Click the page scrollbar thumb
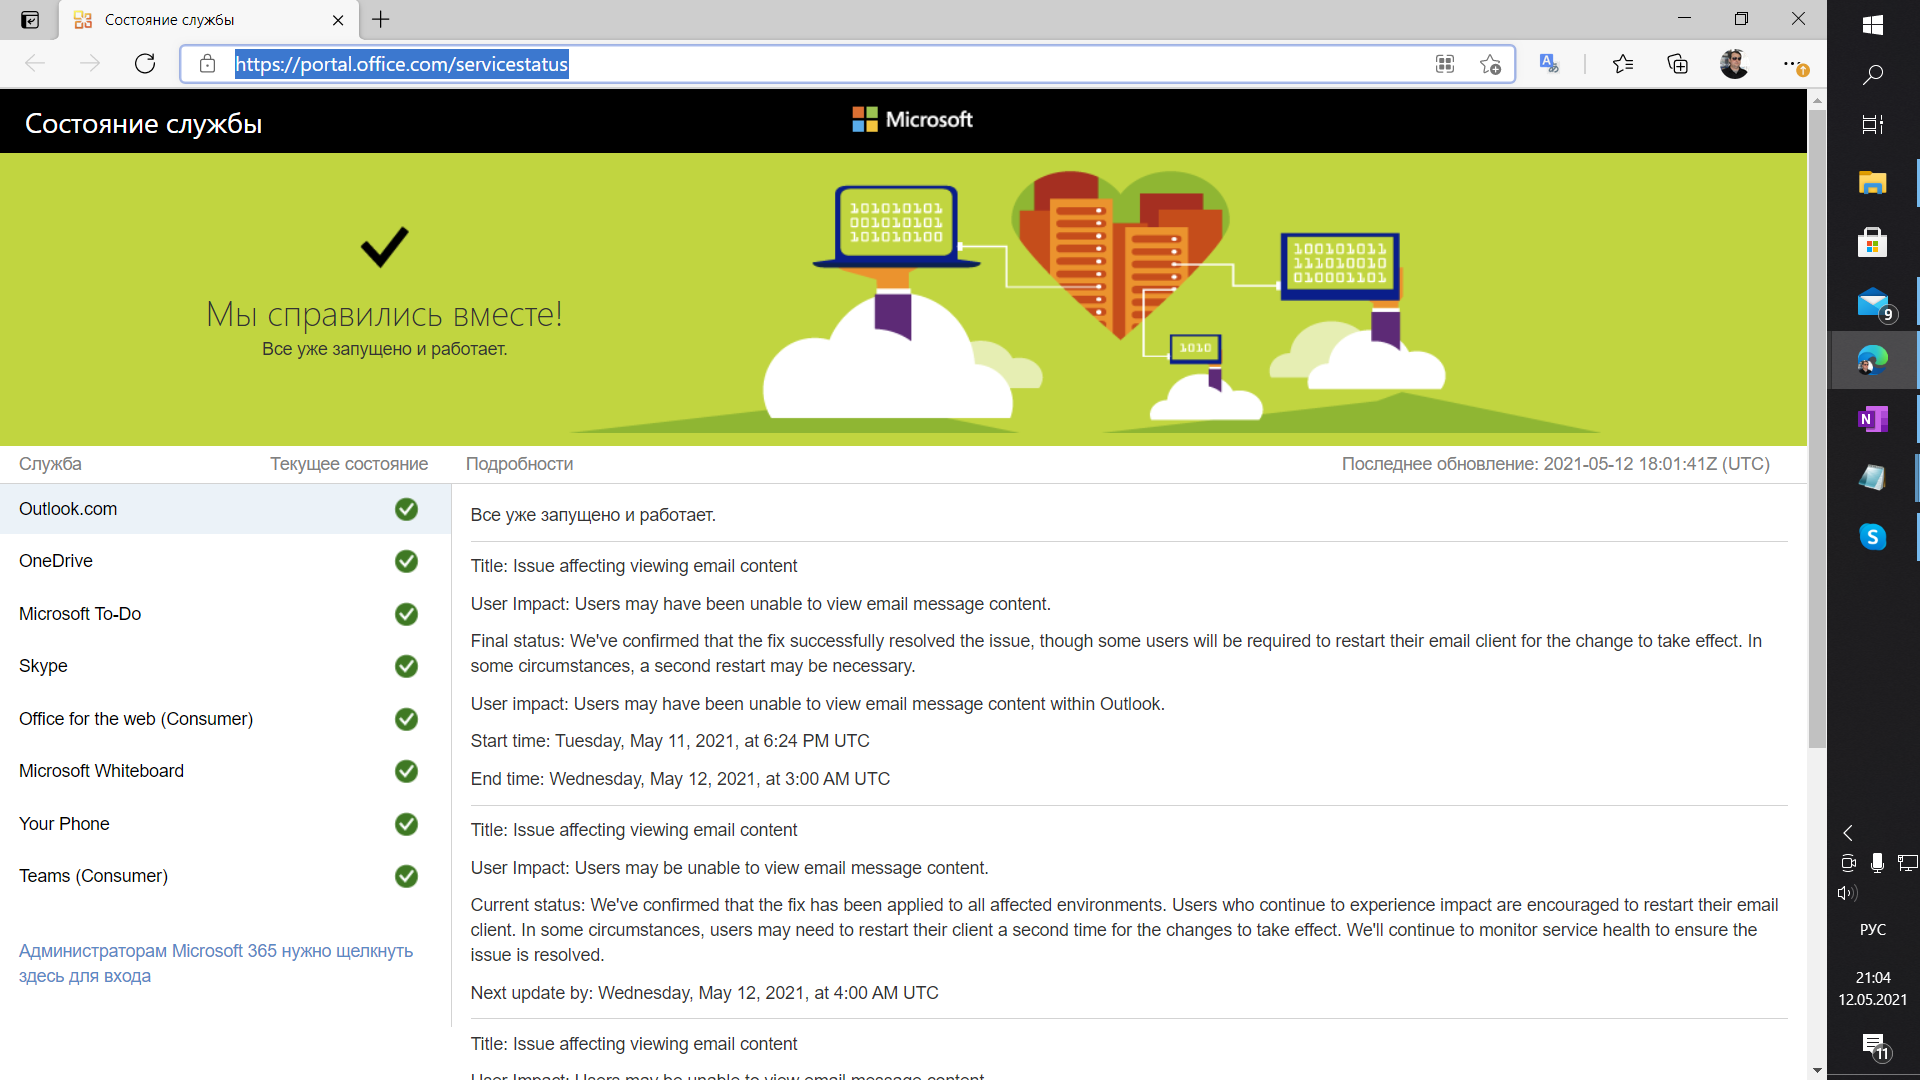Viewport: 1920px width, 1080px height. pos(1817,428)
